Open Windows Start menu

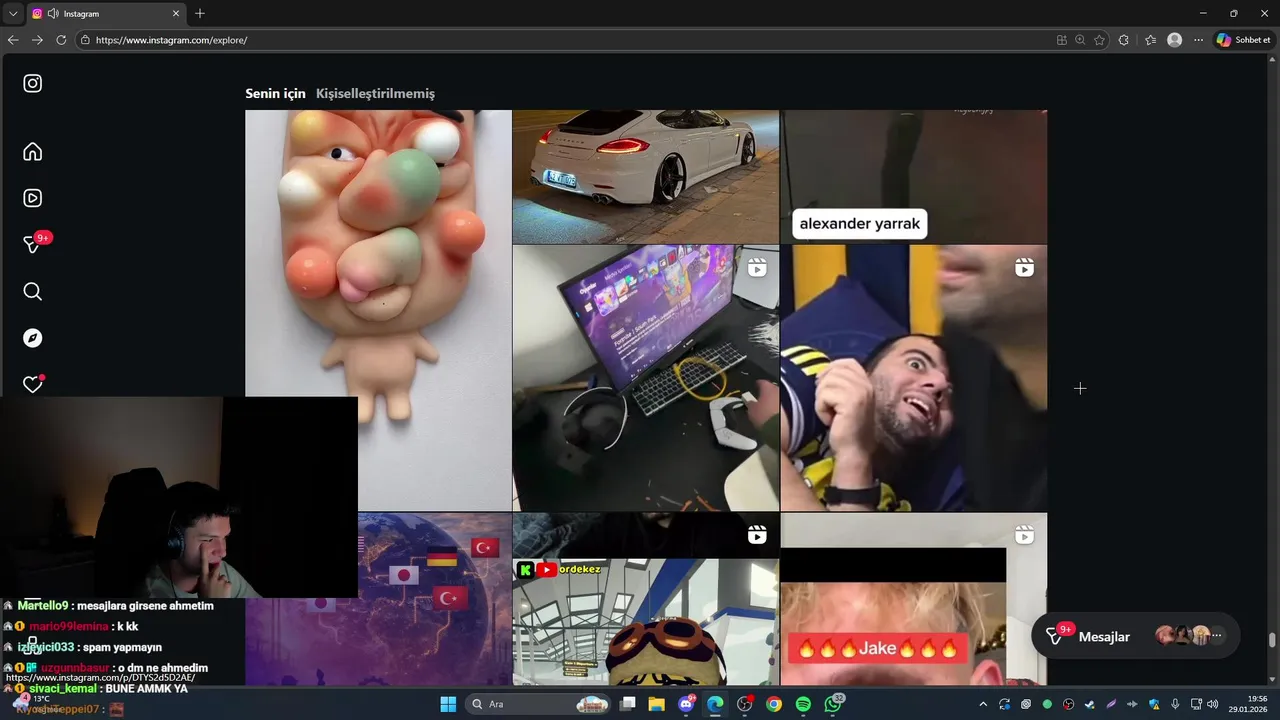click(x=448, y=704)
